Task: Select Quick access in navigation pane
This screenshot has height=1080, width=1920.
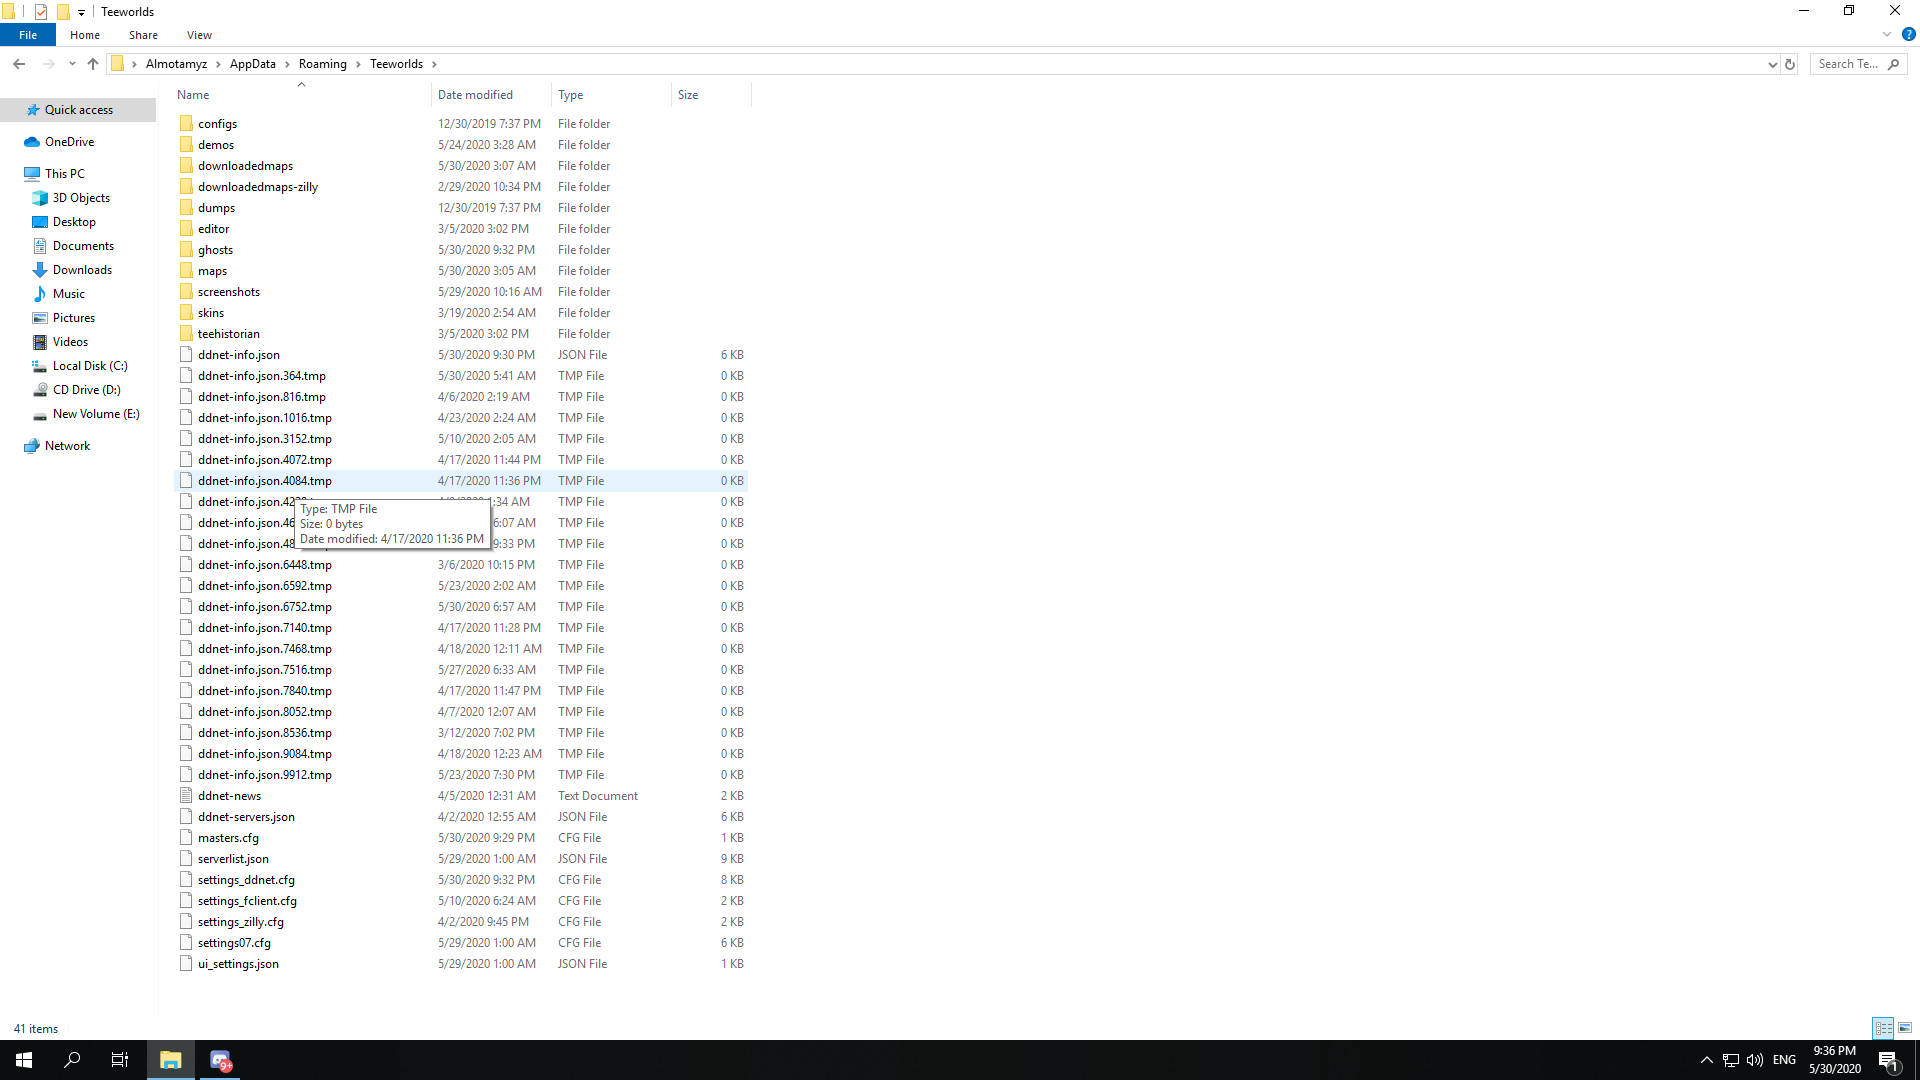Action: (x=78, y=110)
